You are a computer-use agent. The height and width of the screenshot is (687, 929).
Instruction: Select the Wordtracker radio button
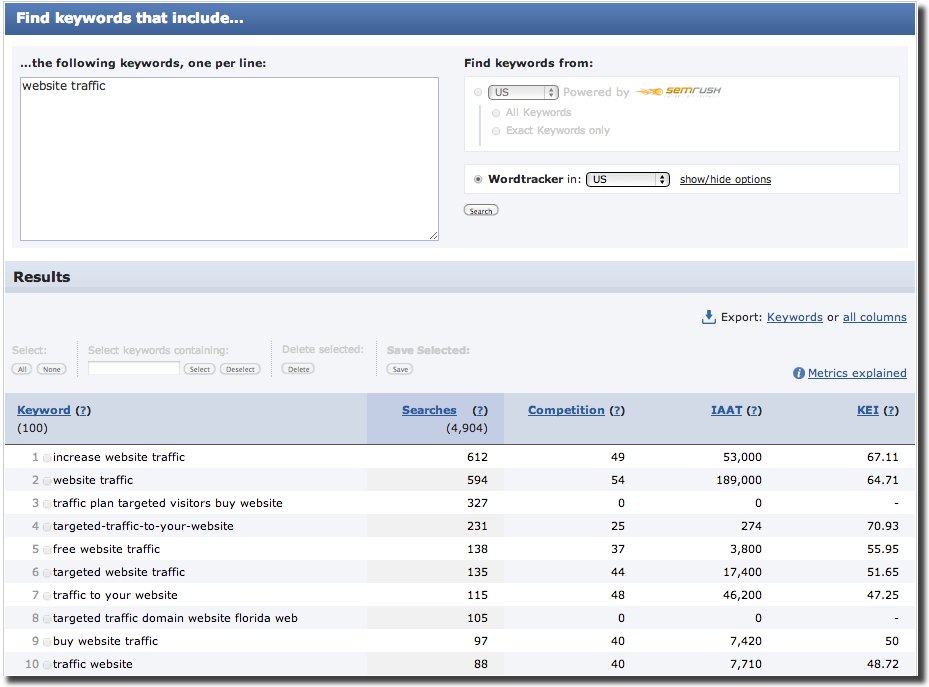coord(478,178)
